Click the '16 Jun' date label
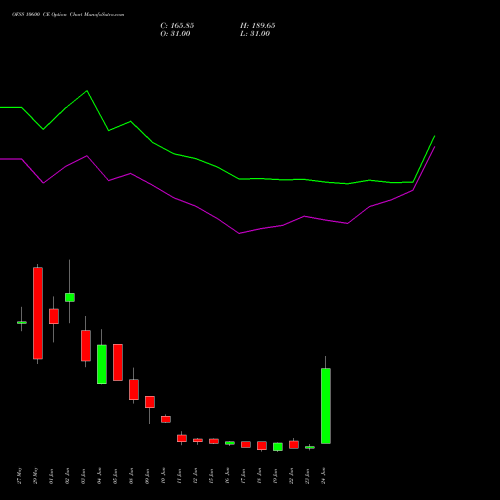The width and height of the screenshot is (500, 500). (x=227, y=476)
